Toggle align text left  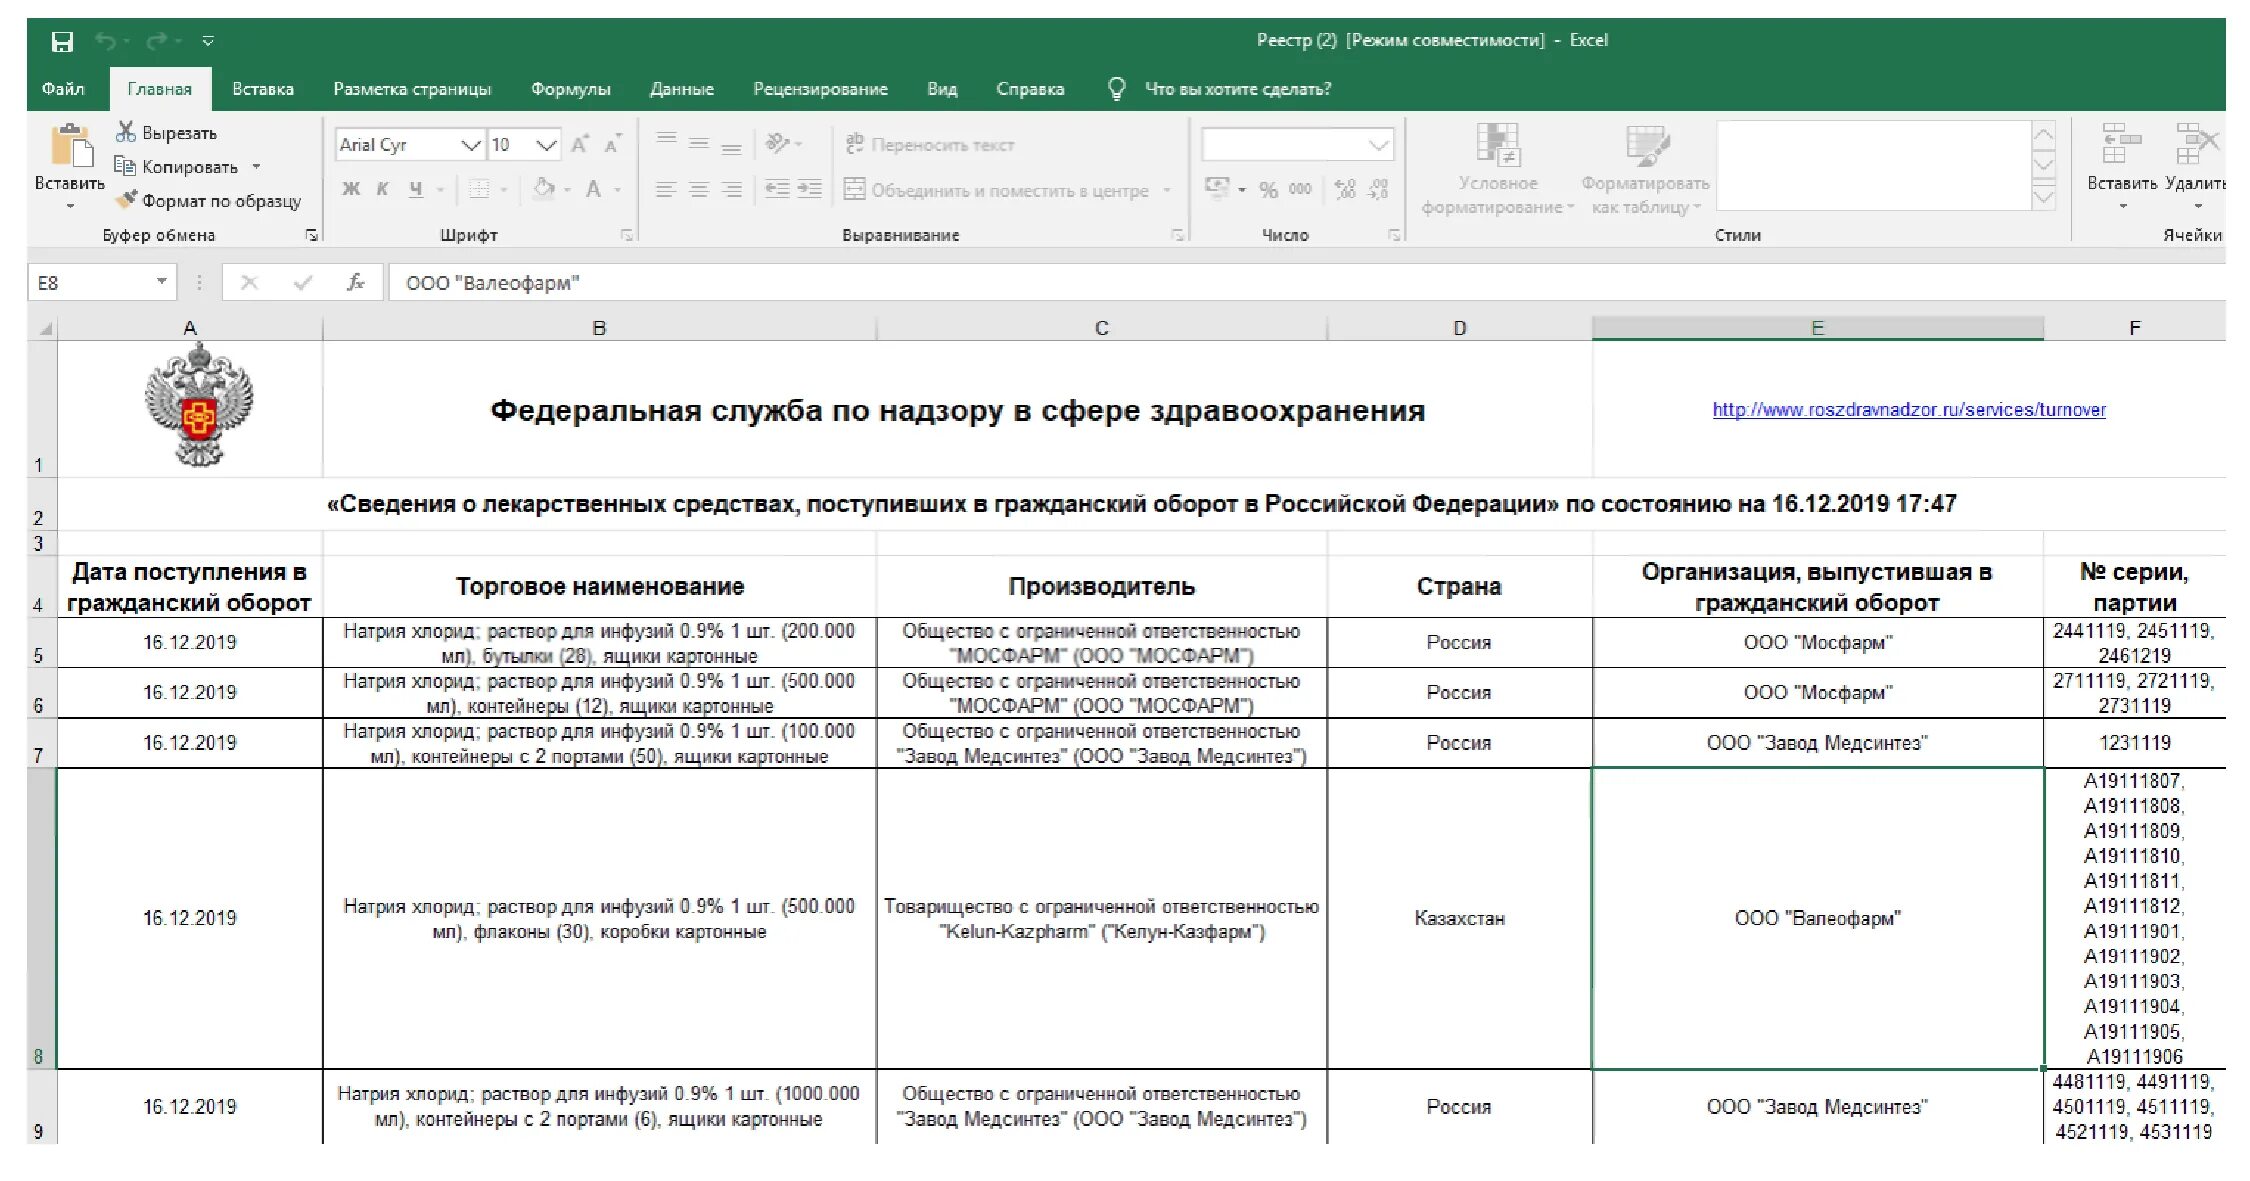click(x=666, y=189)
